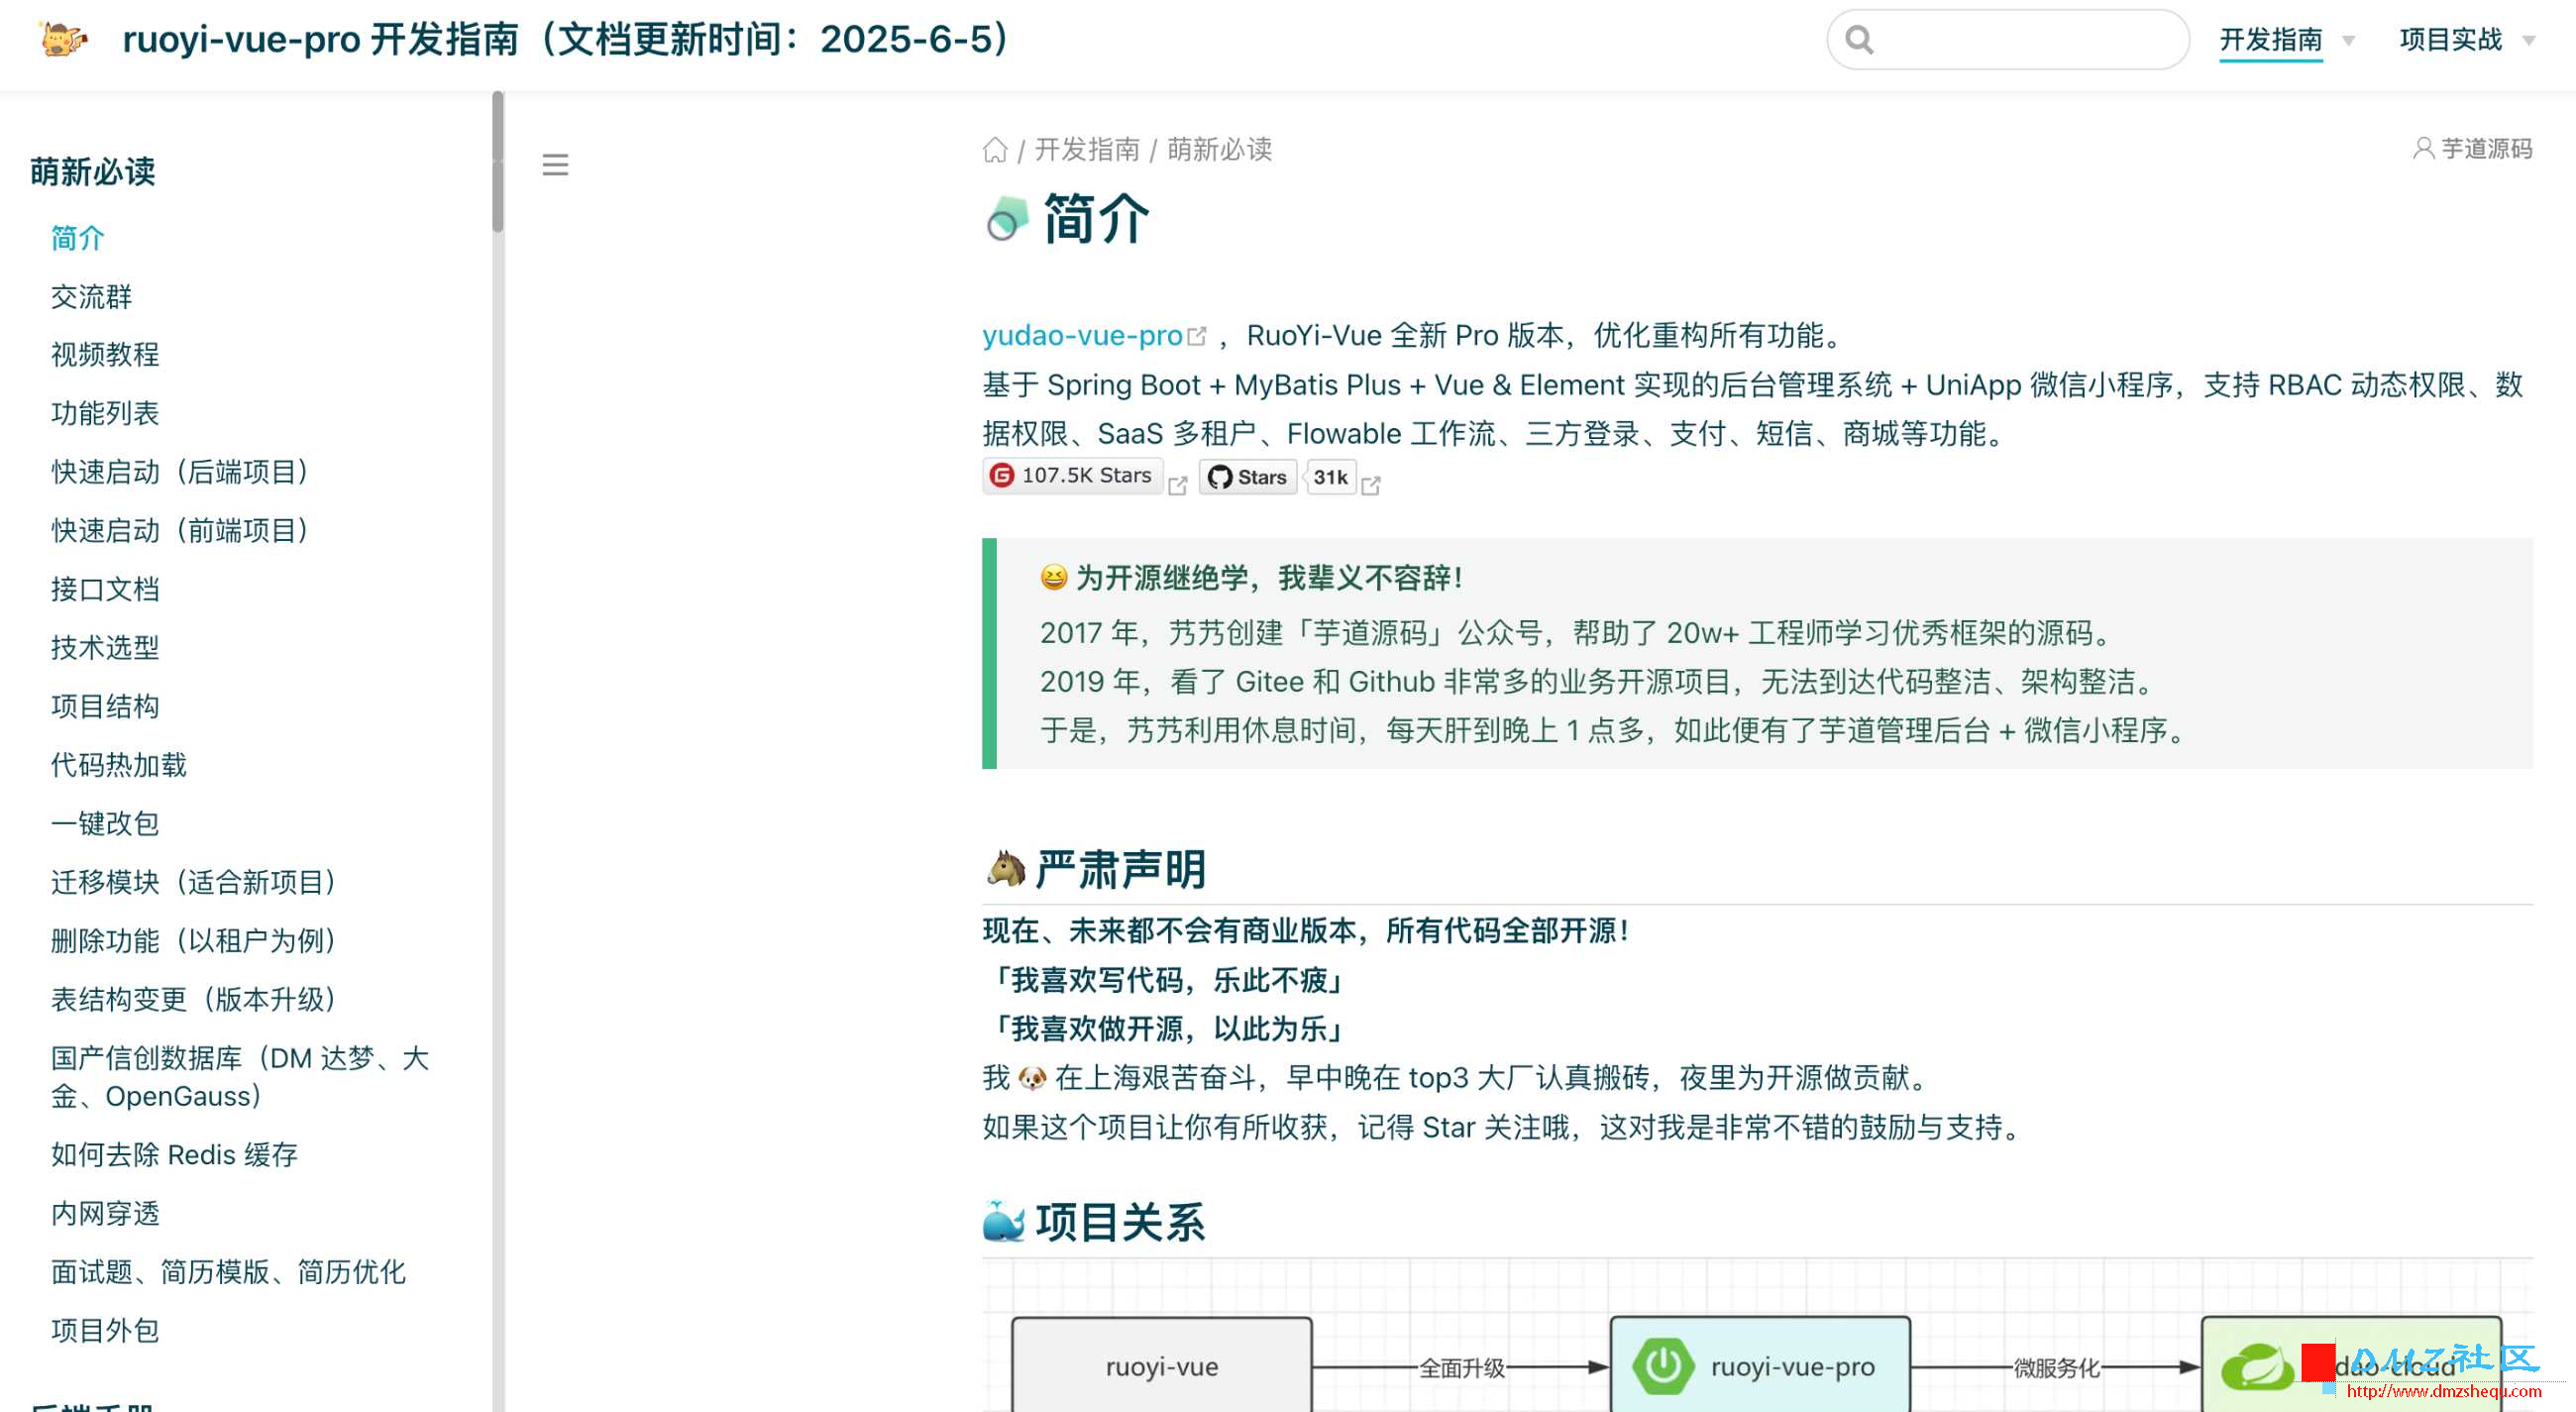
Task: Open 国产信创数据库 sidebar item
Action: 240,1077
